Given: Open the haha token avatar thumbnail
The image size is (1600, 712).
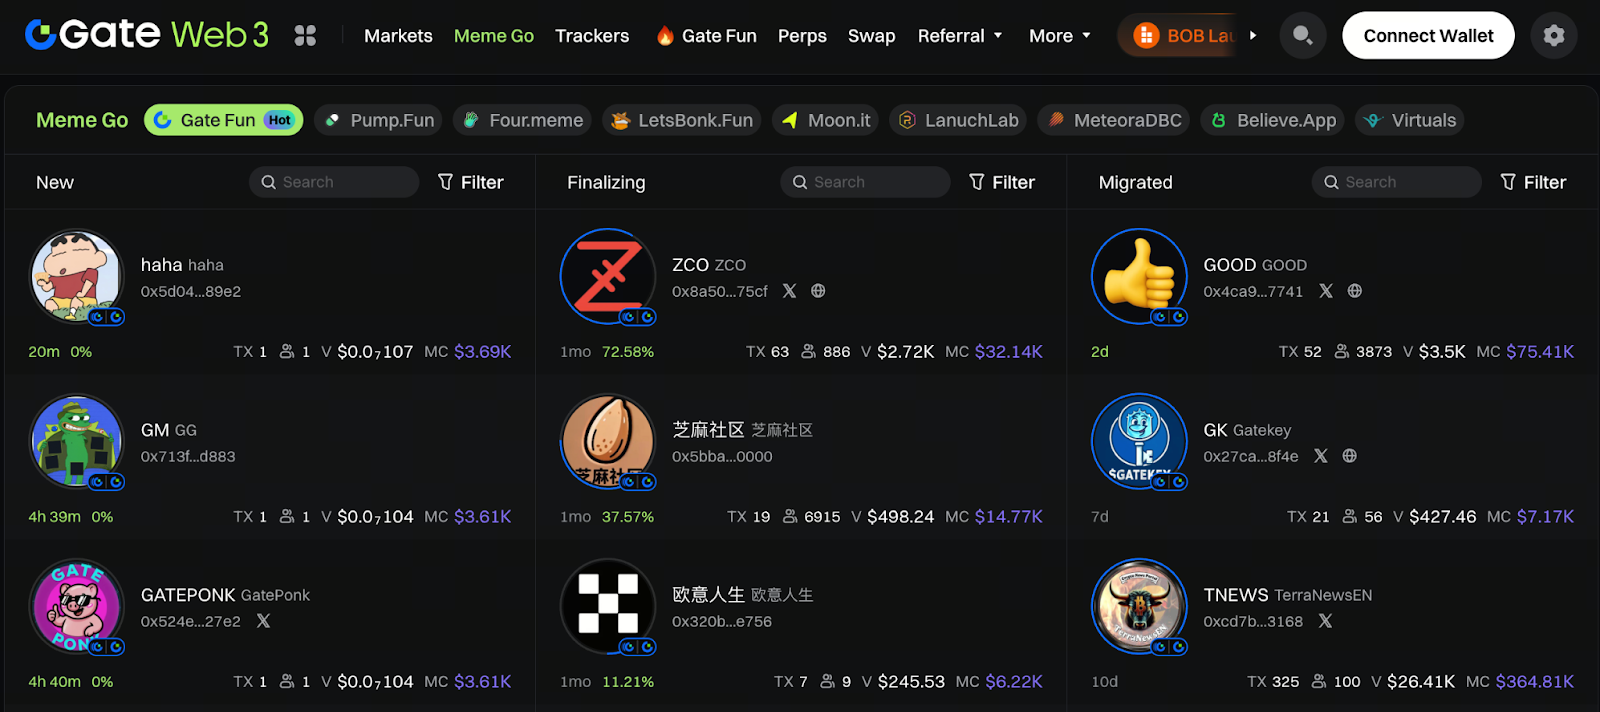Looking at the screenshot, I should coord(77,277).
